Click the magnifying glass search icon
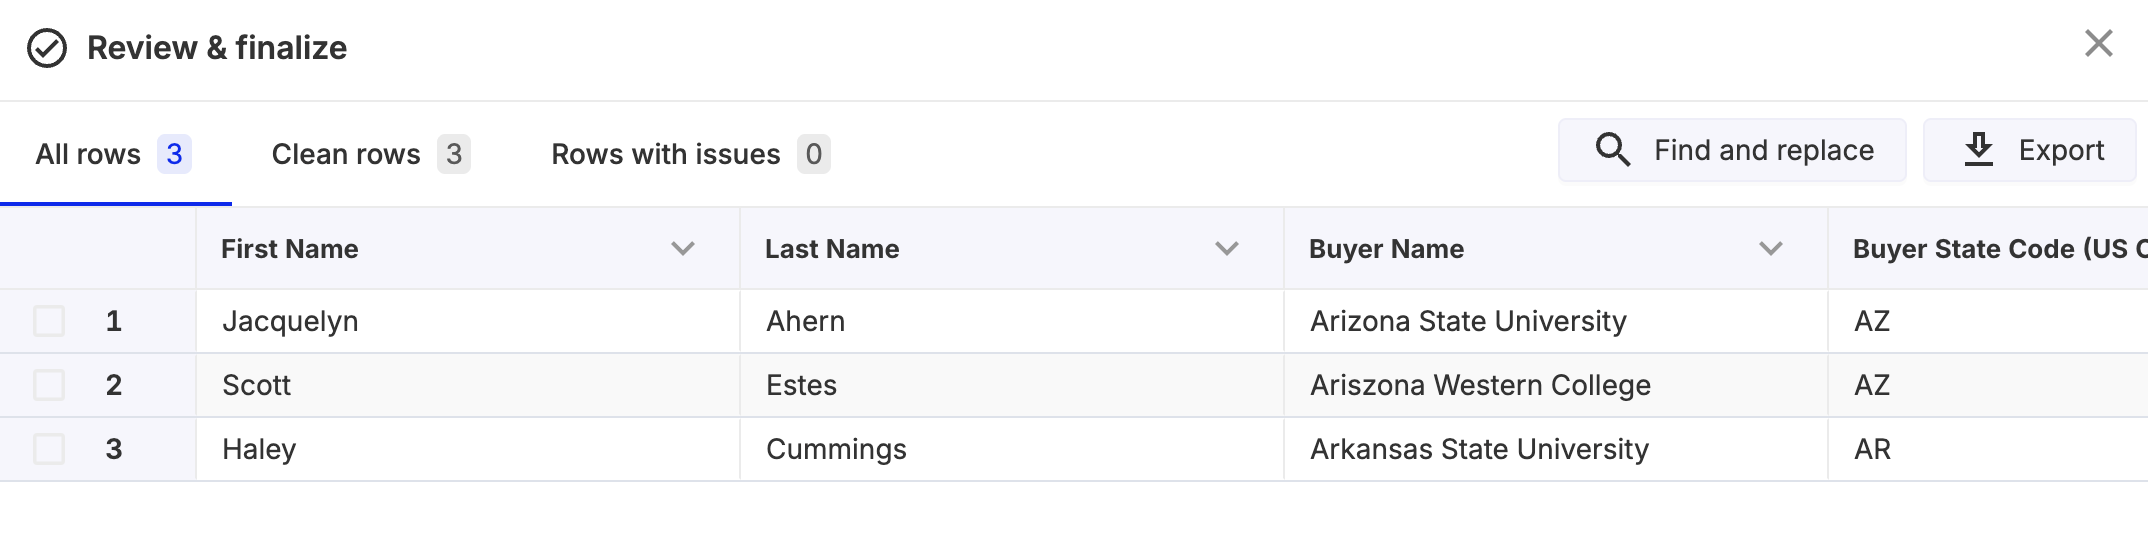This screenshot has width=2148, height=540. pos(1612,150)
